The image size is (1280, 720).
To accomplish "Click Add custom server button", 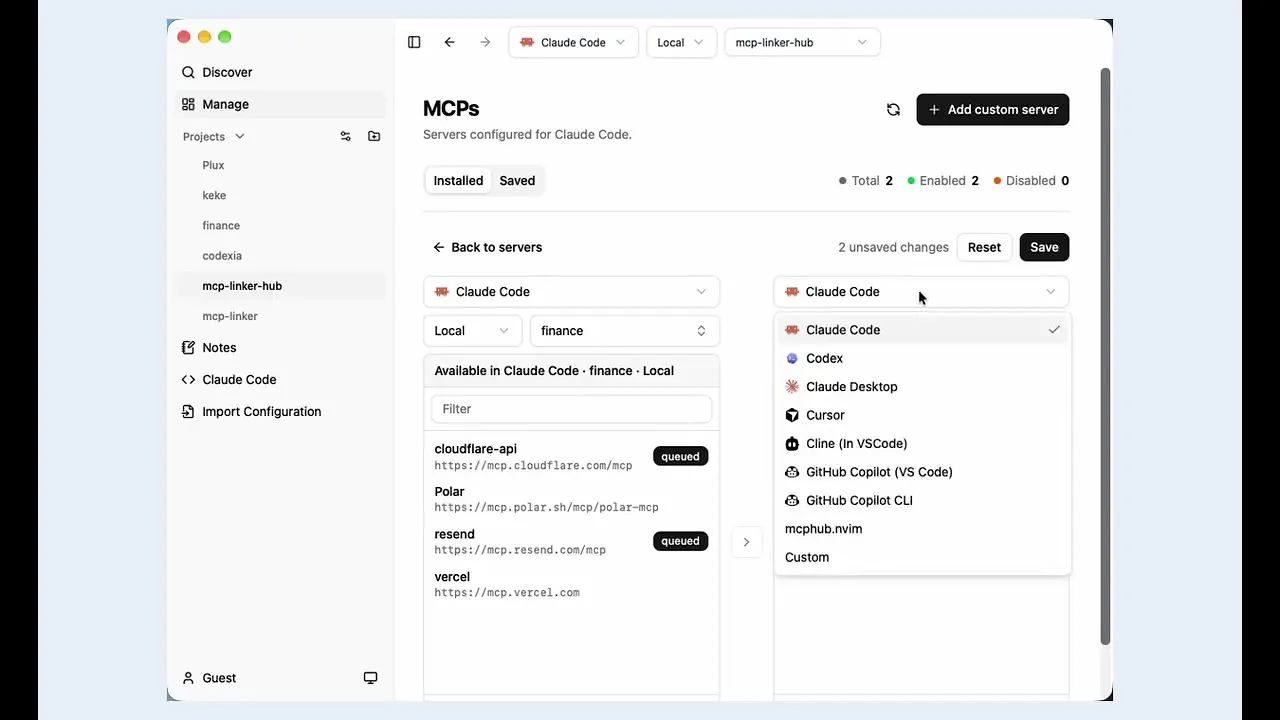I will tap(993, 110).
